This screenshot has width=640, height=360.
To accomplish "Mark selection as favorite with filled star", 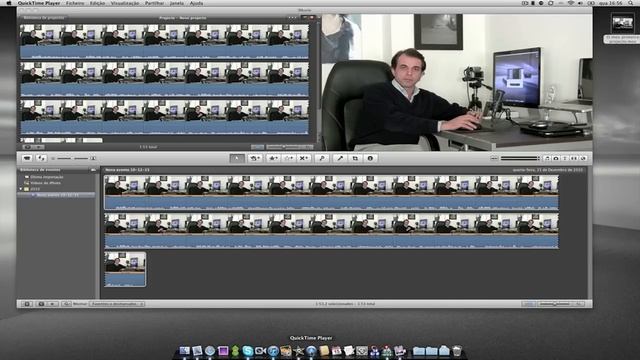I will click(x=273, y=158).
